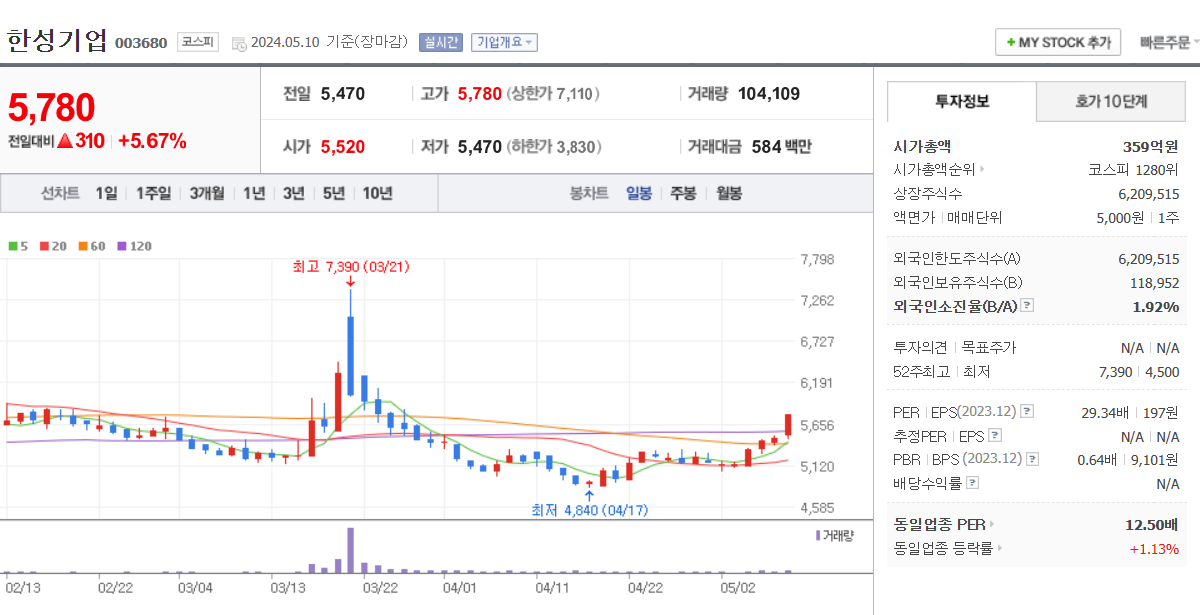The image size is (1201, 615).
Task: Click the purple 거래량 volume legend
Action: point(835,536)
